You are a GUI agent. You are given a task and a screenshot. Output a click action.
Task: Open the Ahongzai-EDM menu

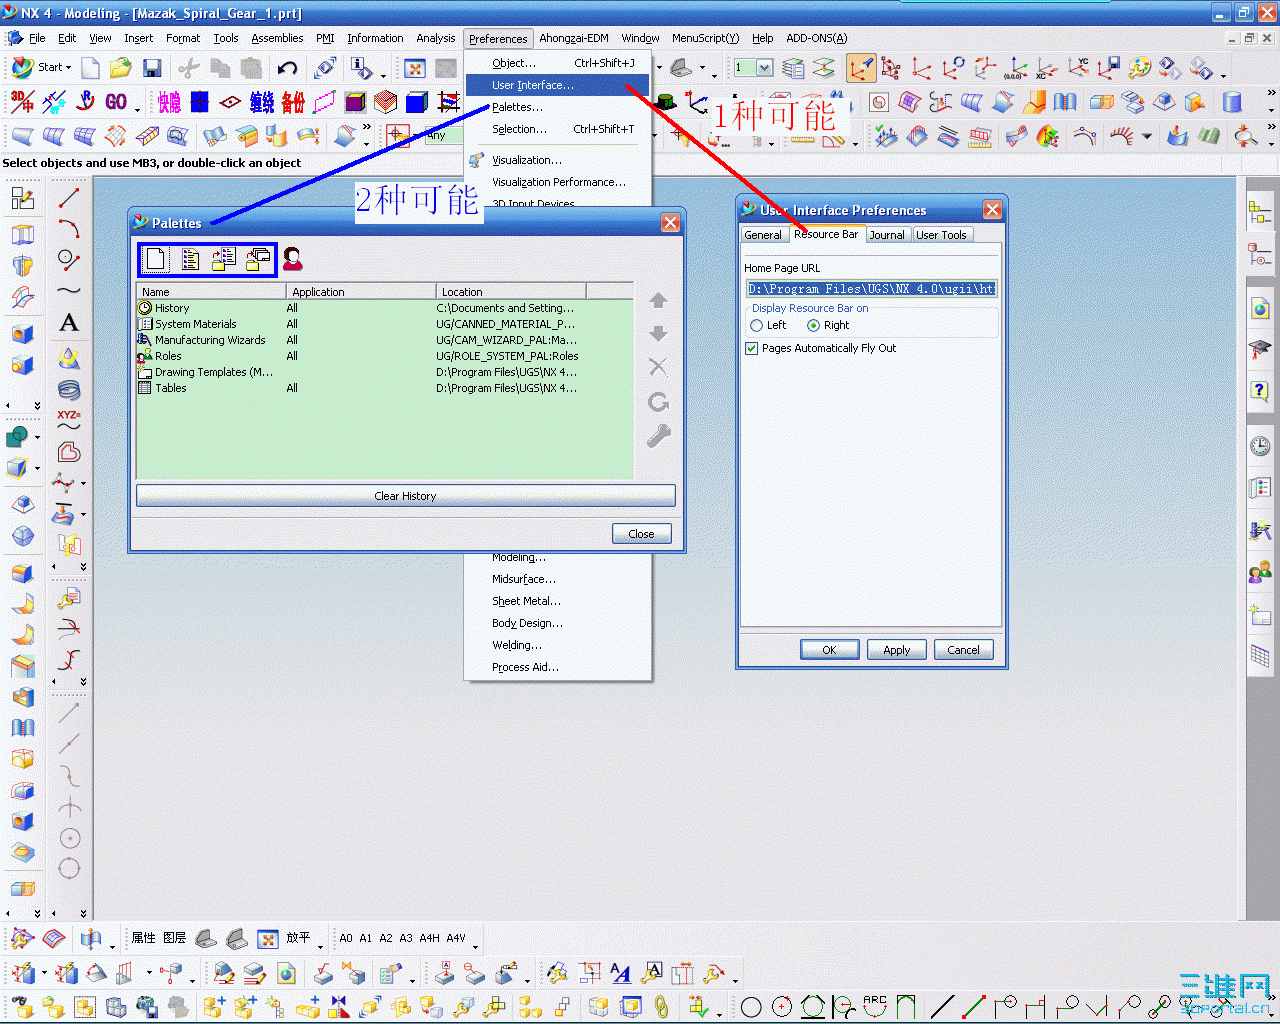coord(574,39)
